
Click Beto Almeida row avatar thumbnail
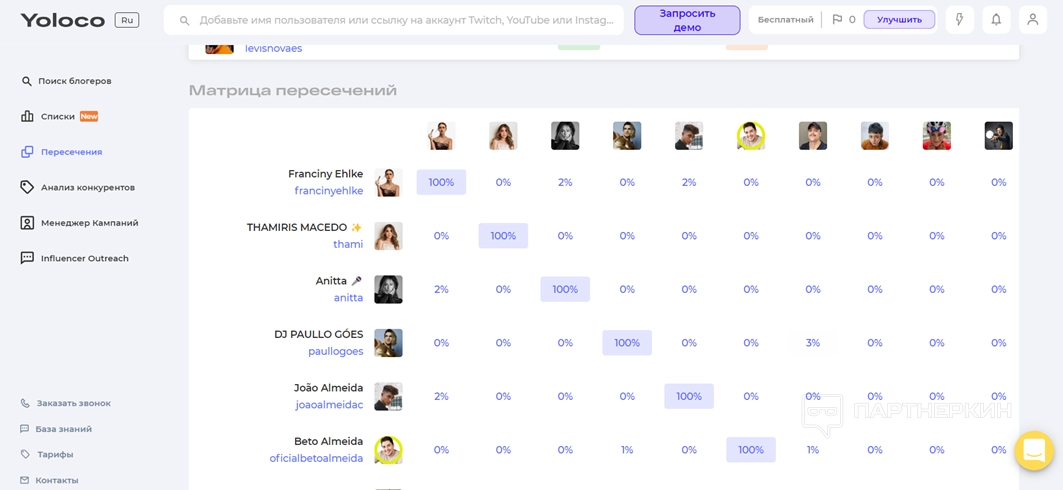(388, 450)
